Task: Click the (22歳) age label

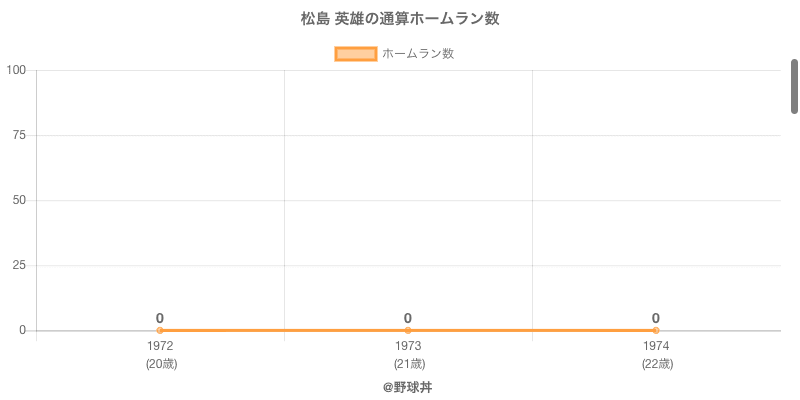Action: pos(656,364)
